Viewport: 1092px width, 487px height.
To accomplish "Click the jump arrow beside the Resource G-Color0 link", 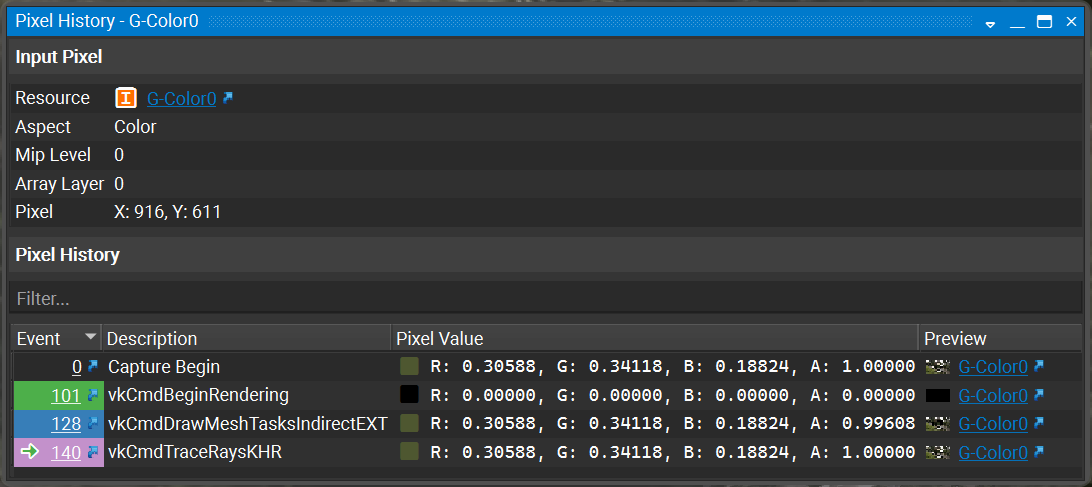I will point(228,98).
